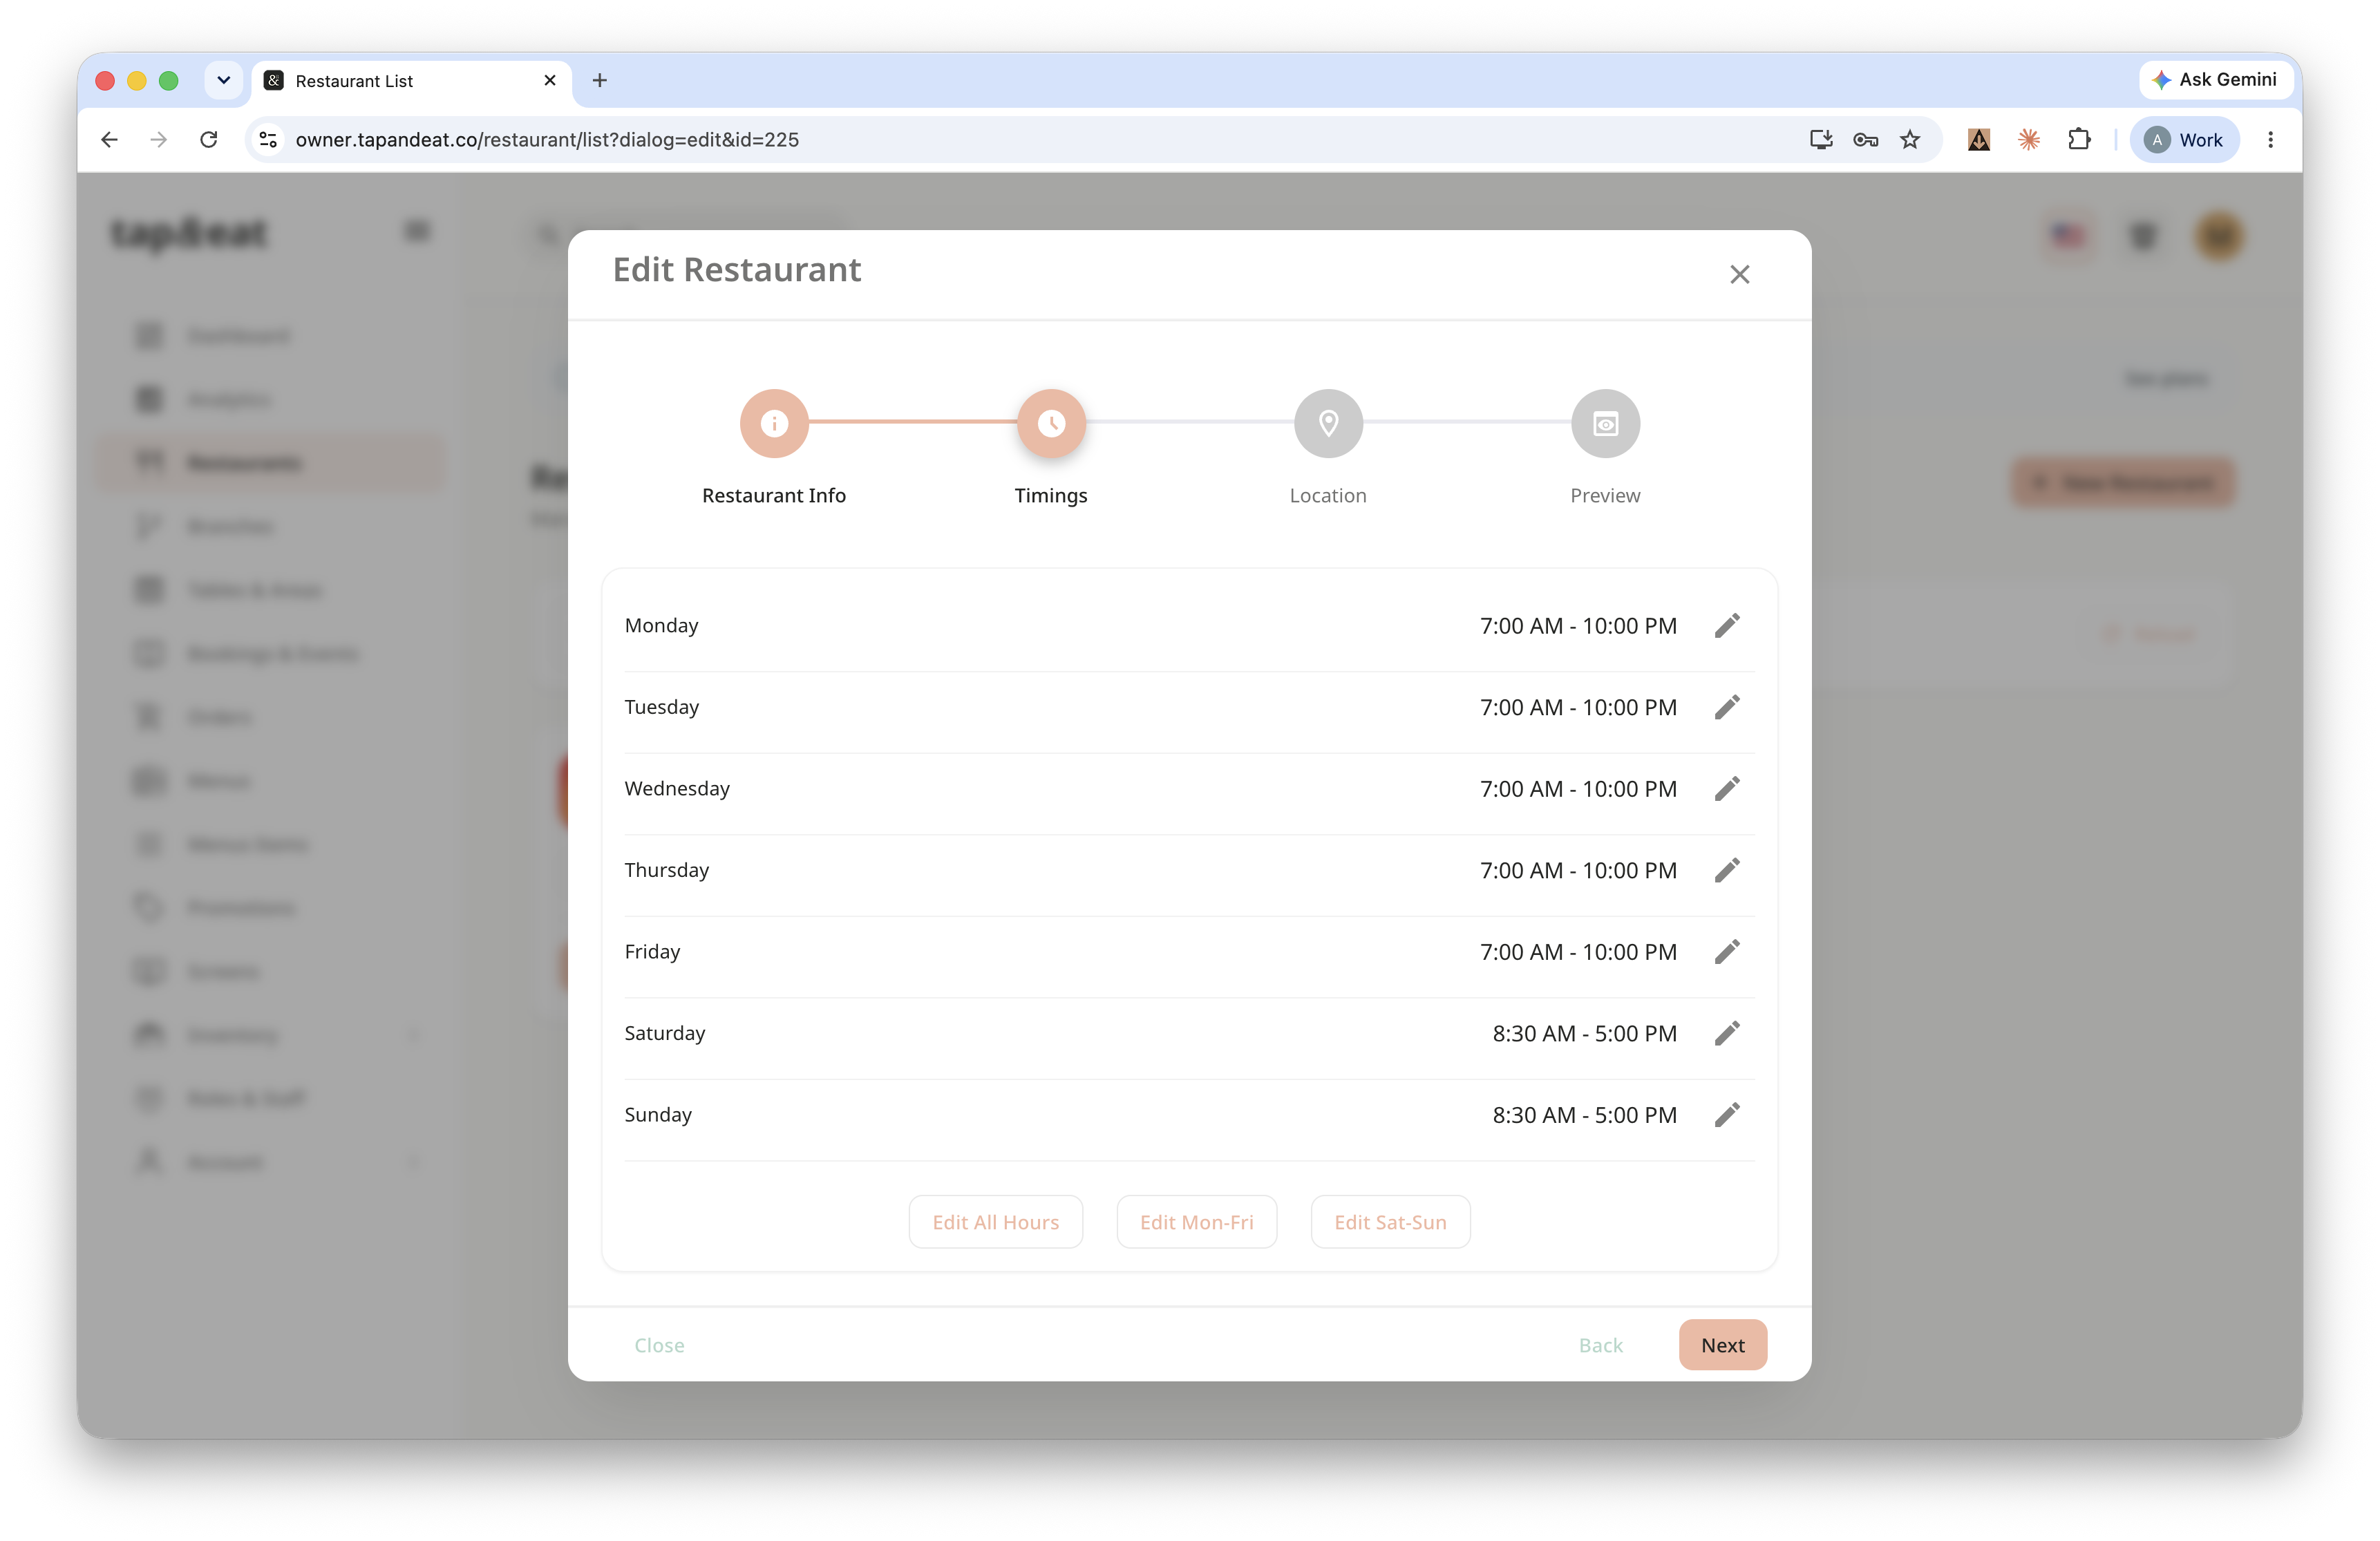Go back with the Back button
The width and height of the screenshot is (2380, 1541).
click(1600, 1345)
